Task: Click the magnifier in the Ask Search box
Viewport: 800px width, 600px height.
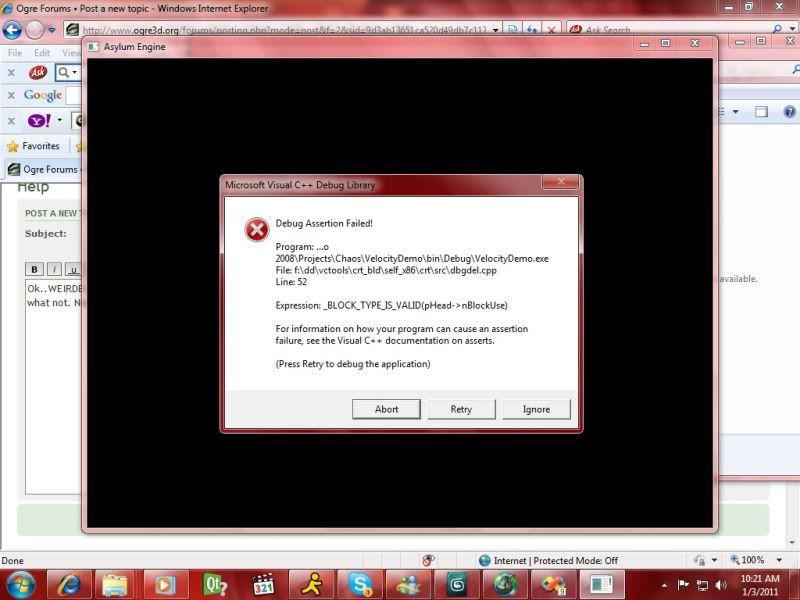Action: [x=777, y=30]
